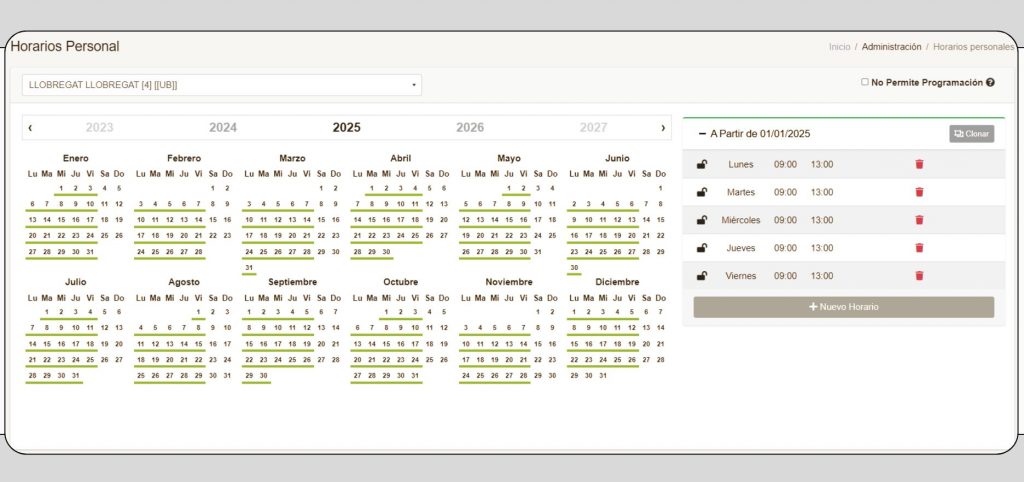Toggle the padlock on the Martes row
Viewport: 1024px width, 482px height.
pos(702,192)
